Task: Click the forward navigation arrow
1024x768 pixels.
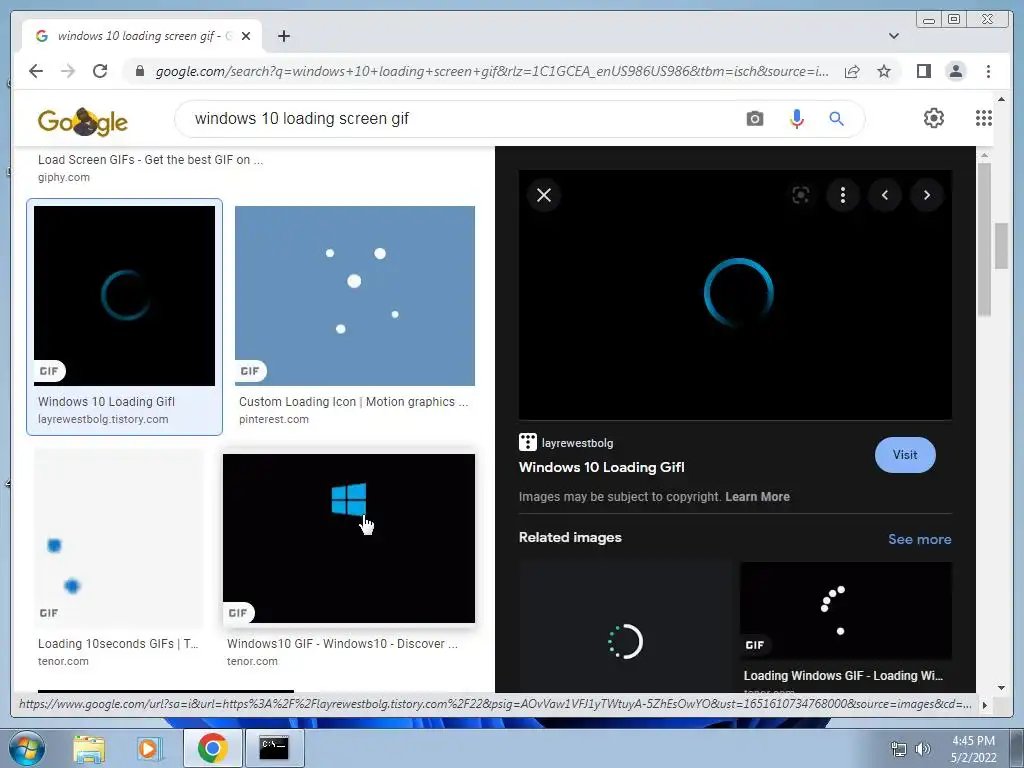Action: 68,71
